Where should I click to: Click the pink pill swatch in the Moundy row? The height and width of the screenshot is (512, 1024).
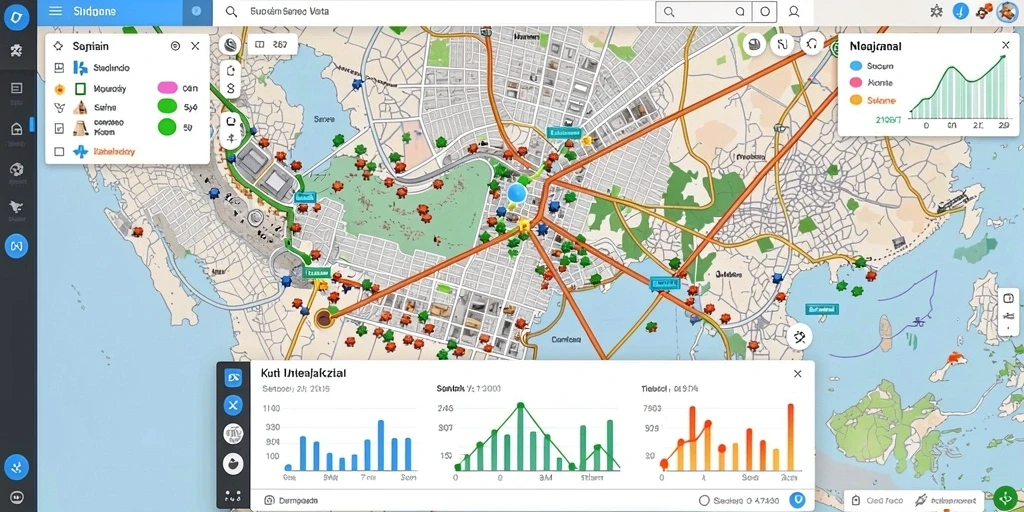pos(168,88)
